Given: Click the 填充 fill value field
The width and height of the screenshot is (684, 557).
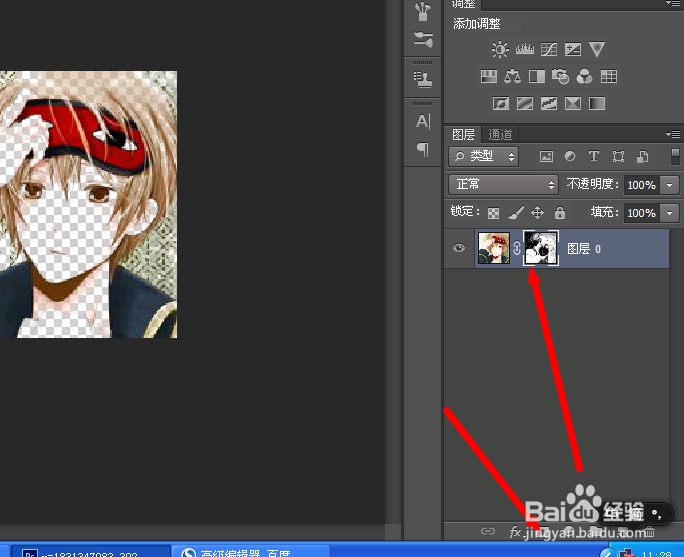Looking at the screenshot, I should (642, 213).
